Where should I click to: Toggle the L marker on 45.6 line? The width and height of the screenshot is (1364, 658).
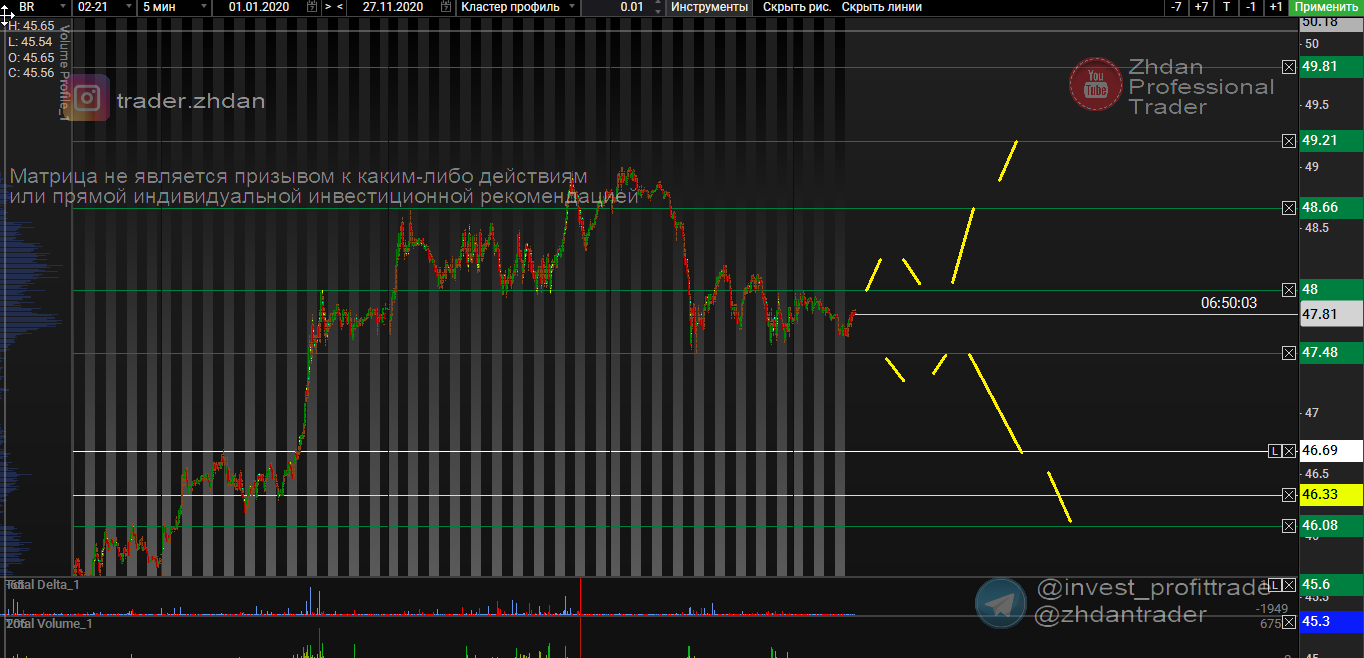point(1274,585)
